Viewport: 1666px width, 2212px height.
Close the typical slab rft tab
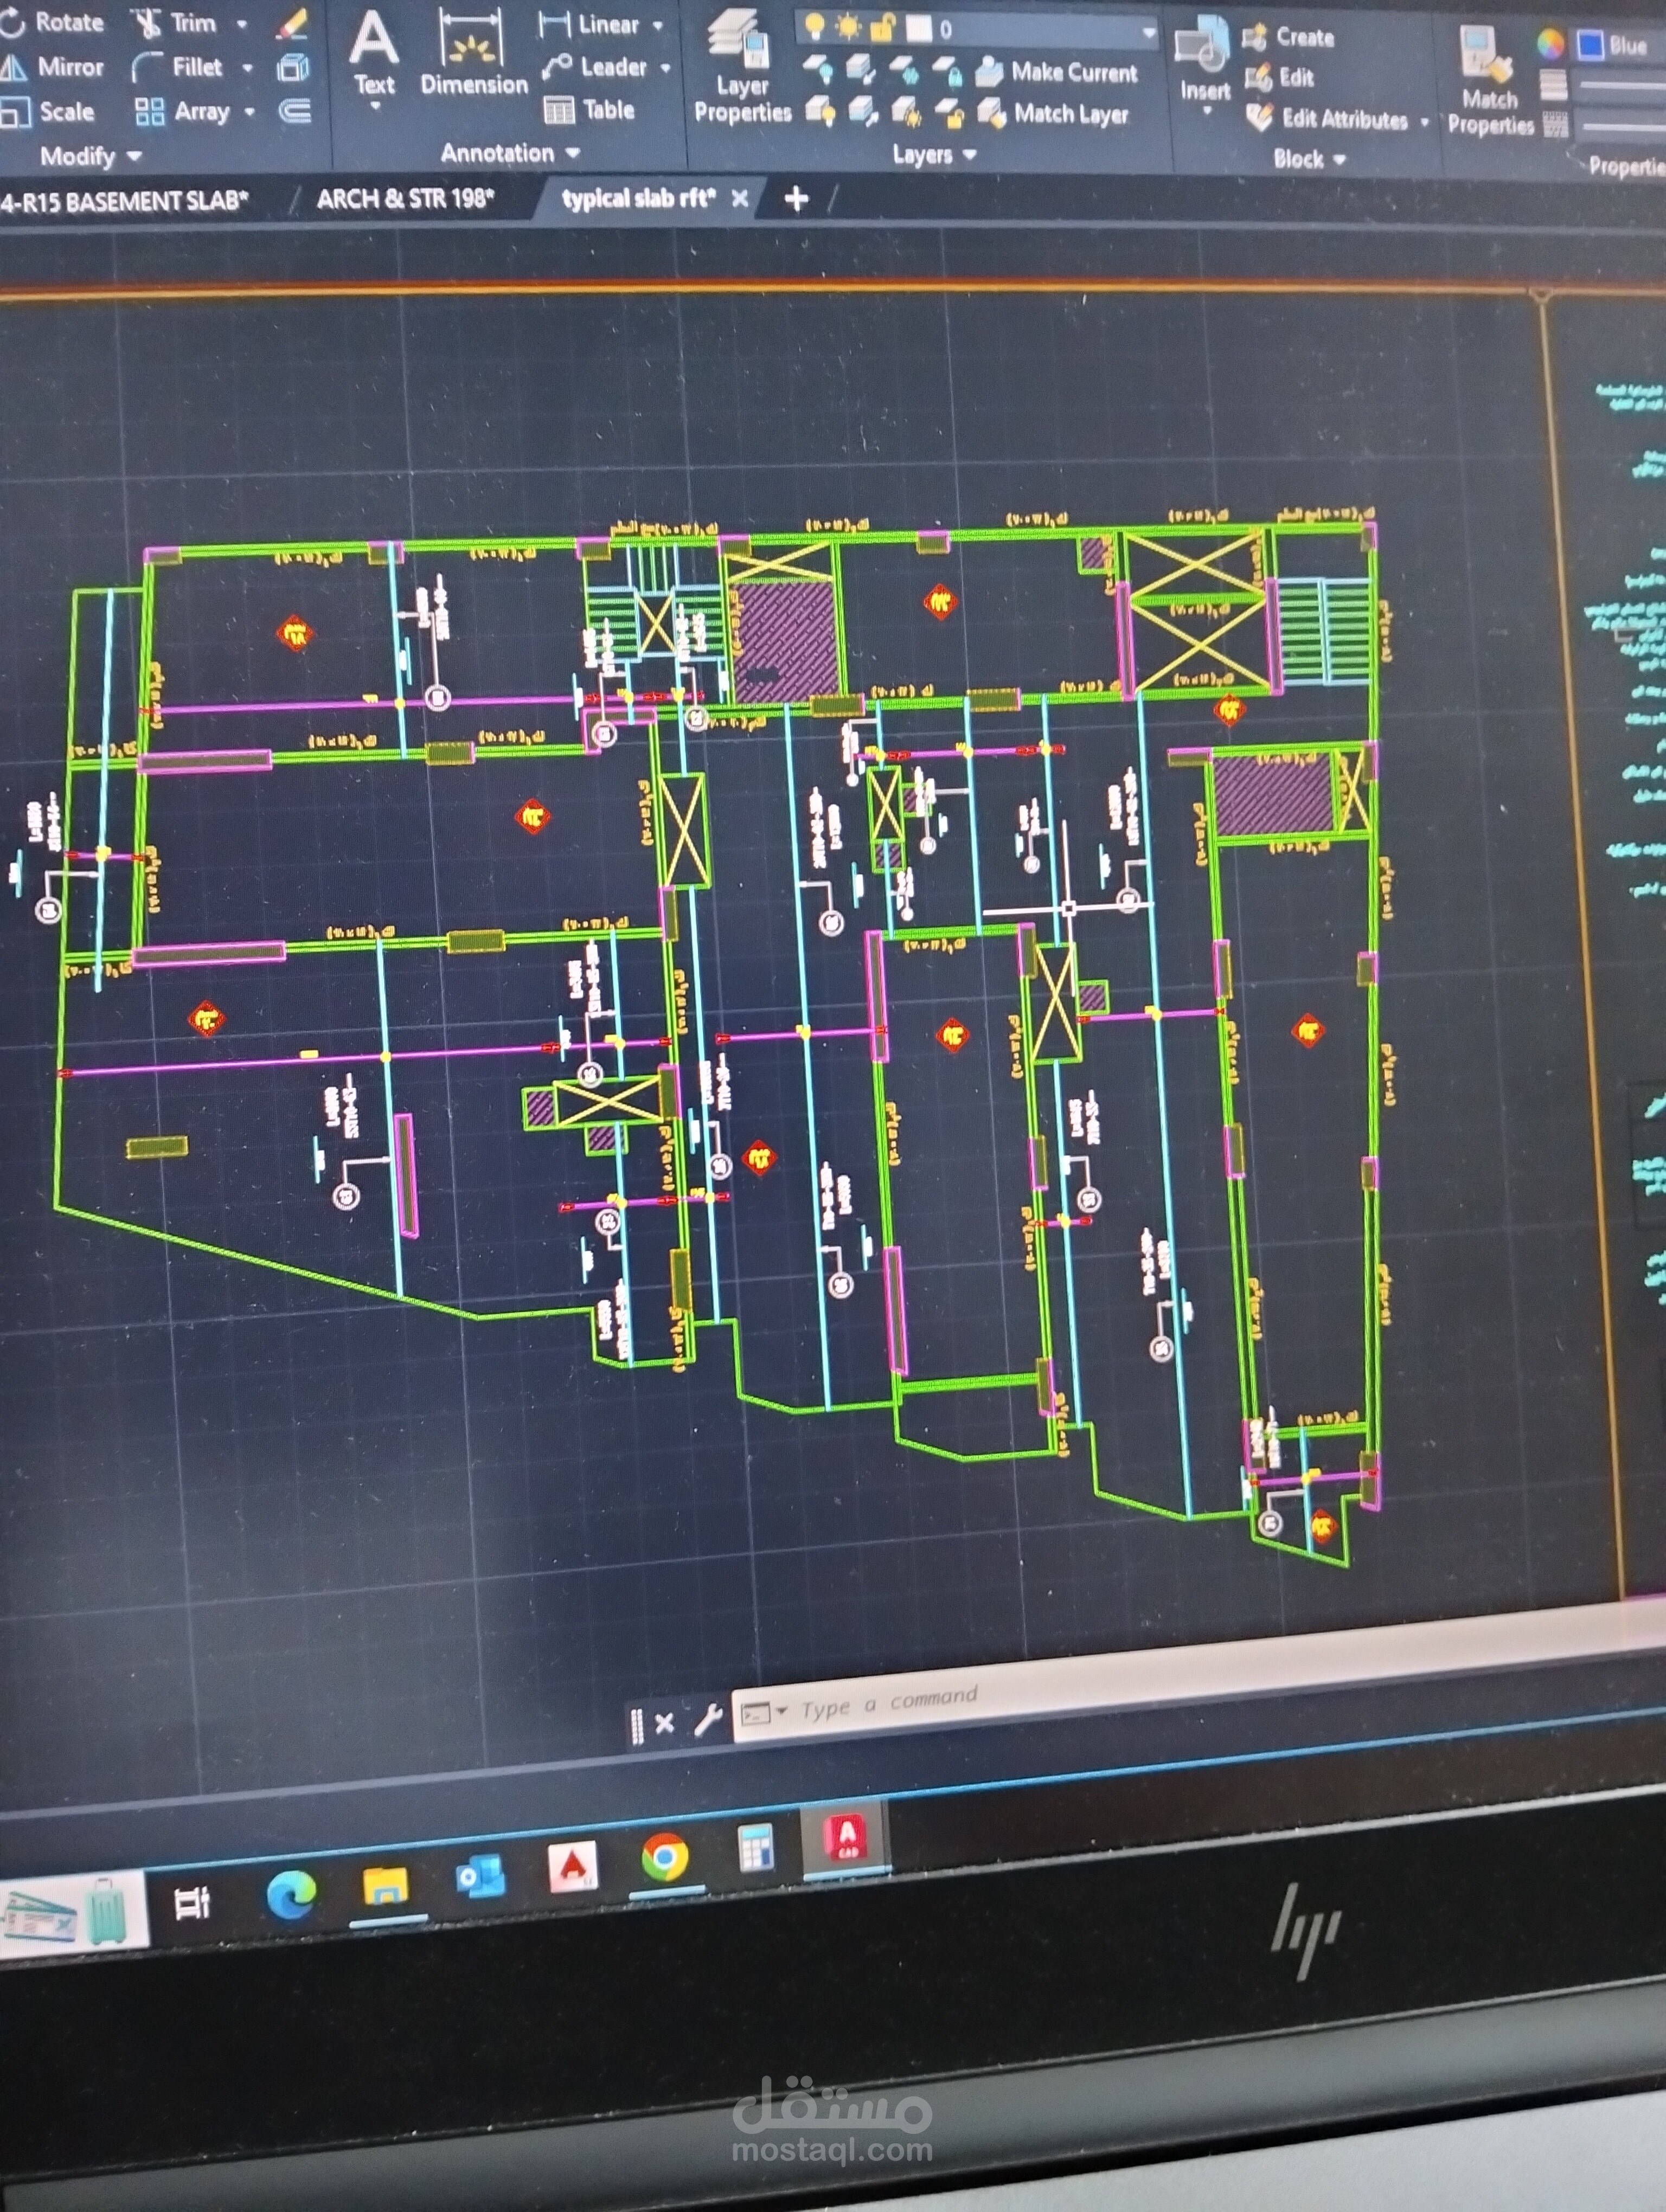tap(739, 199)
